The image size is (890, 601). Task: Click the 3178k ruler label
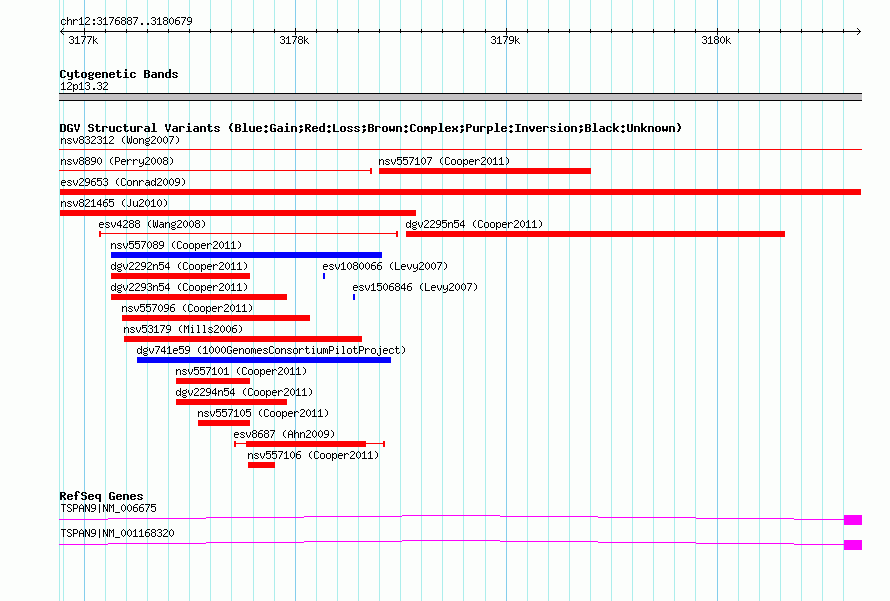tap(294, 40)
